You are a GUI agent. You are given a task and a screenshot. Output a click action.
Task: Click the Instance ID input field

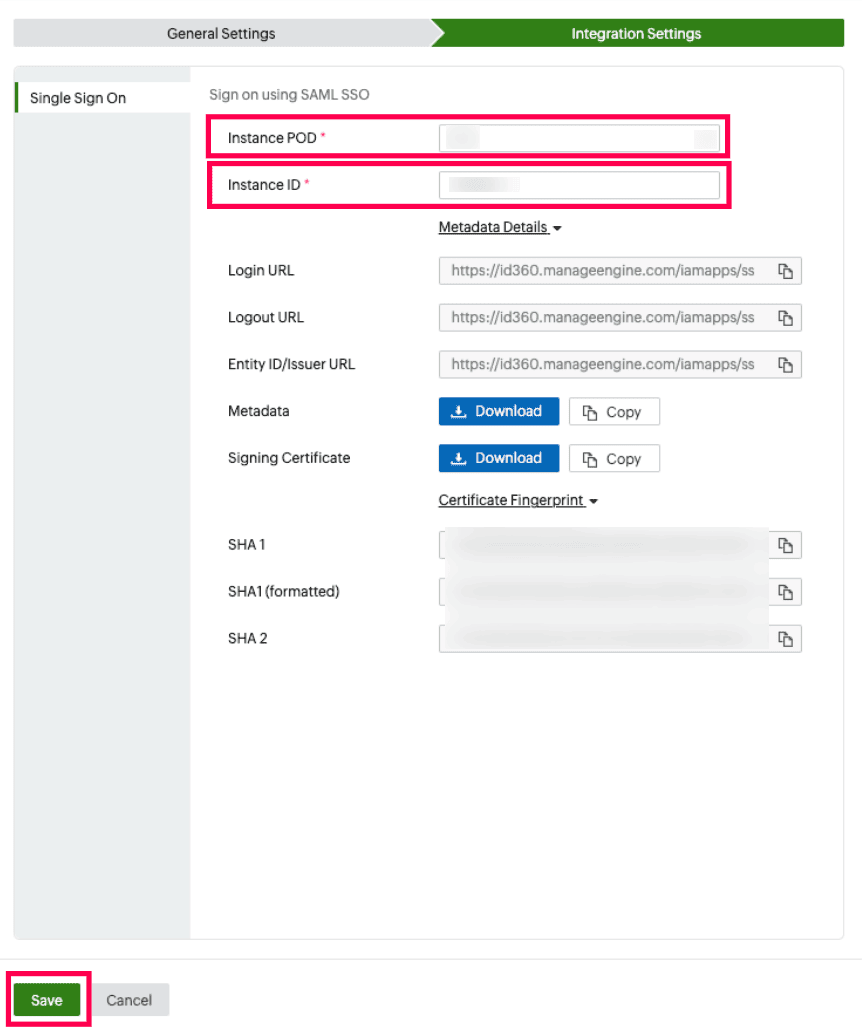pyautogui.click(x=580, y=185)
